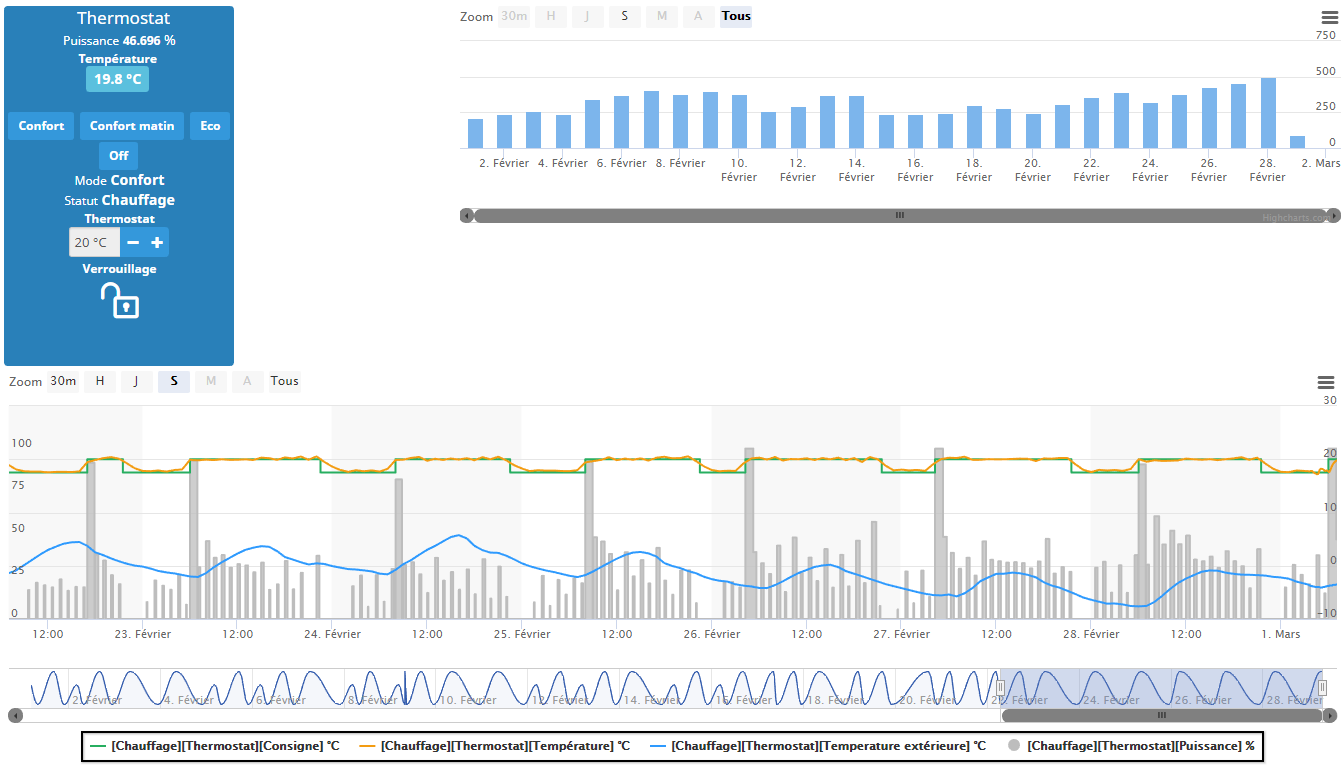Increase thermostat setpoint with the plus button
This screenshot has height=768, width=1341.
157,242
